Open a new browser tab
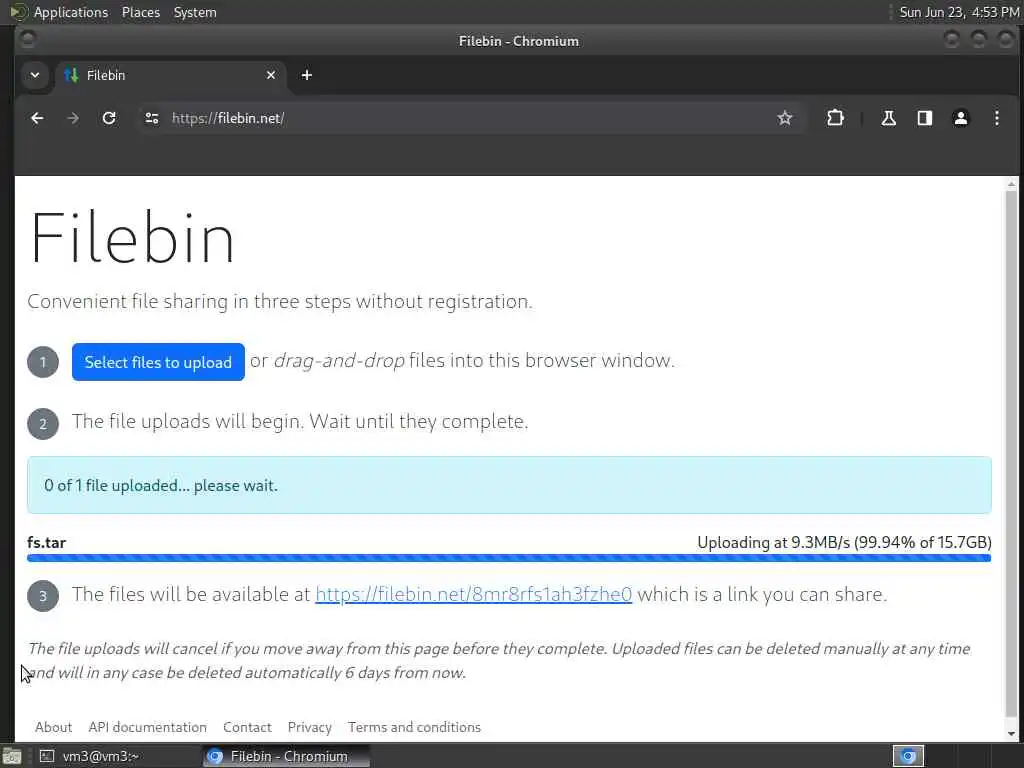Image resolution: width=1024 pixels, height=768 pixels. (x=307, y=75)
